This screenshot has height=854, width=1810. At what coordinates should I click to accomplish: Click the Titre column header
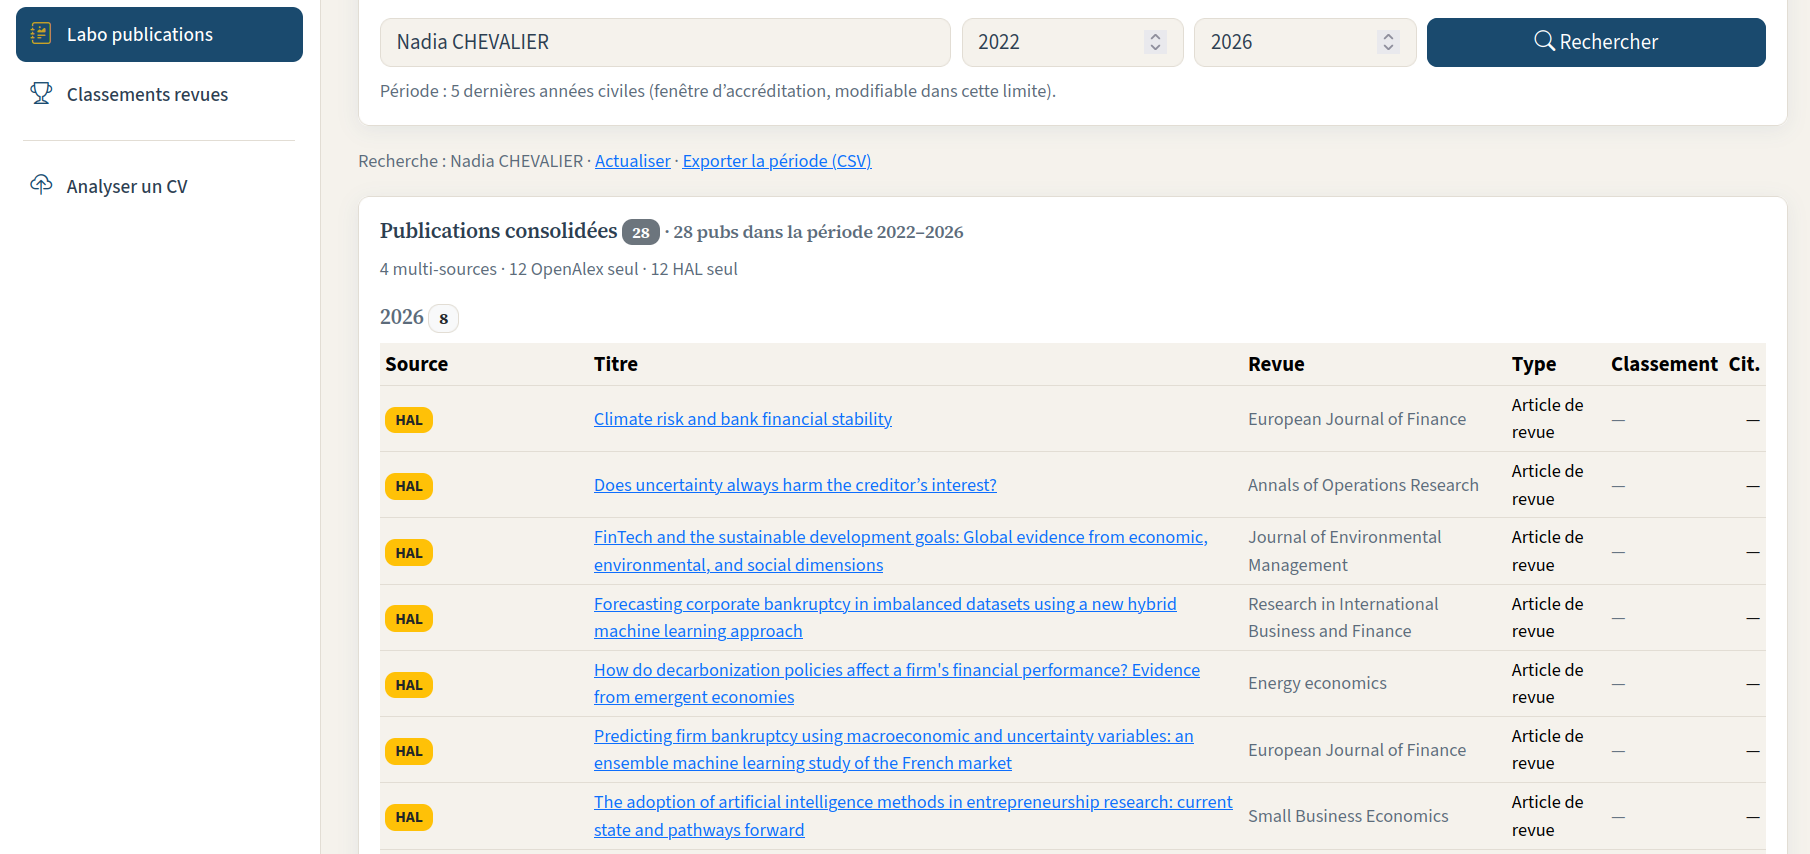point(616,364)
